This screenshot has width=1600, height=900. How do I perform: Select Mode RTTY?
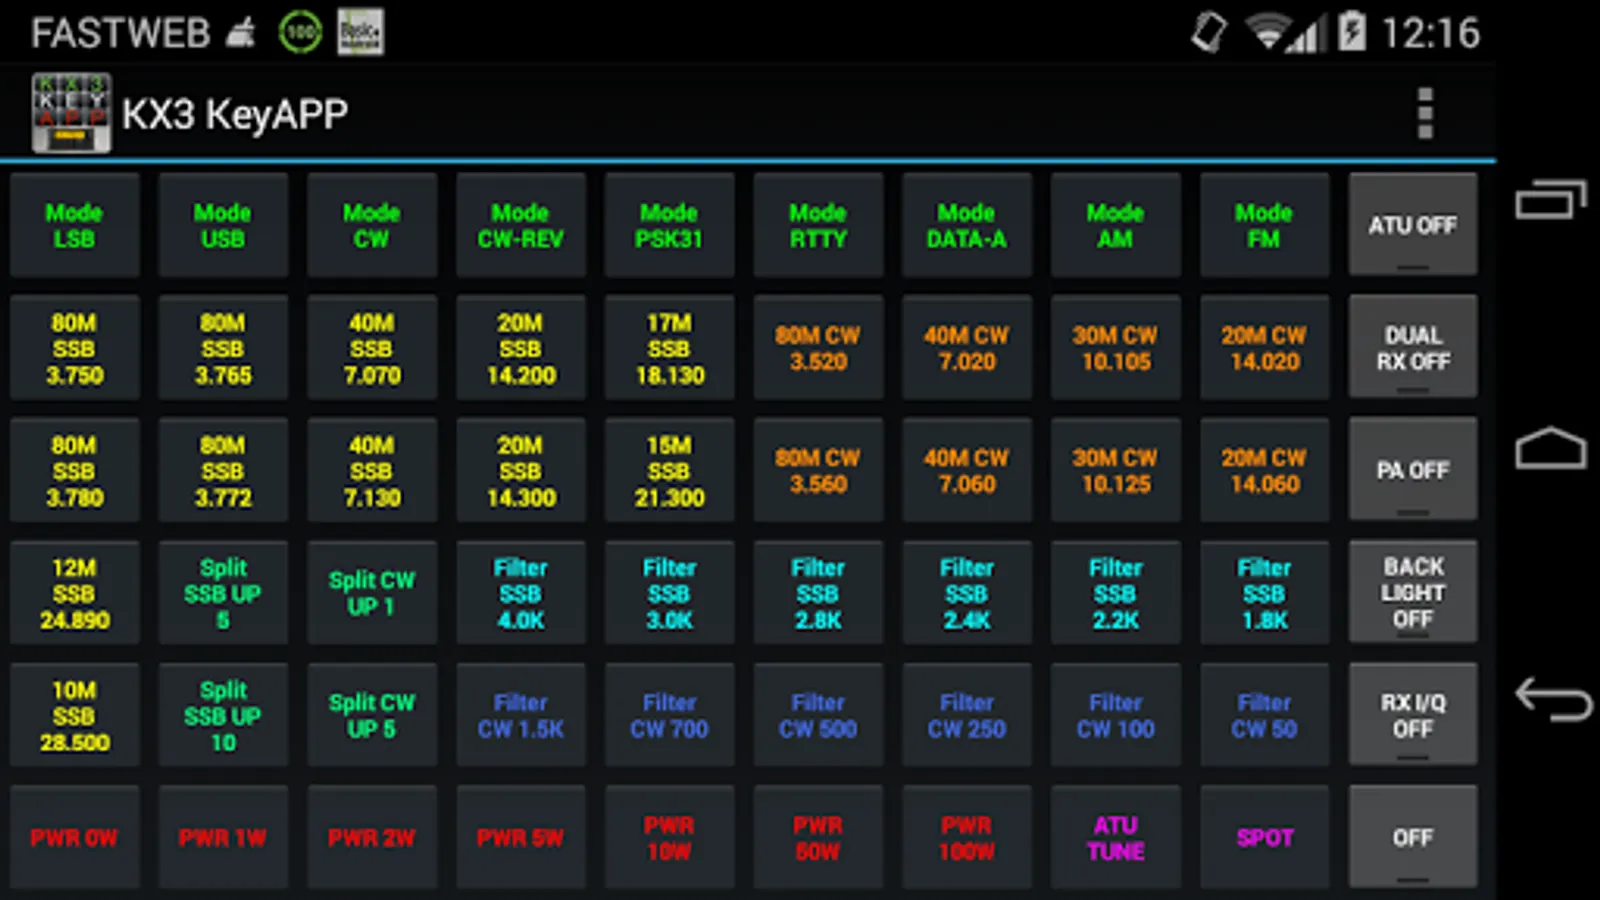[x=818, y=225]
